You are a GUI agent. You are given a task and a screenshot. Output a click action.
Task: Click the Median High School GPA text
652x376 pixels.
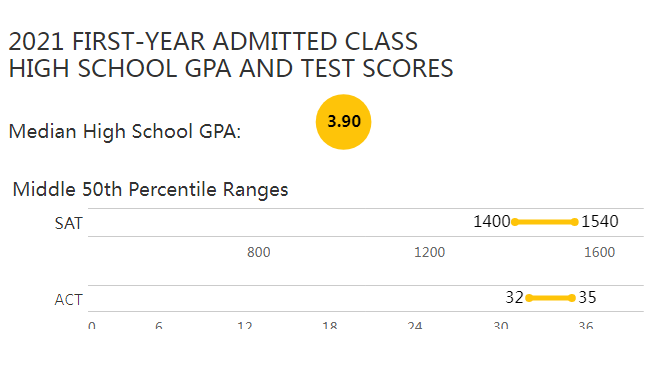pyautogui.click(x=125, y=131)
